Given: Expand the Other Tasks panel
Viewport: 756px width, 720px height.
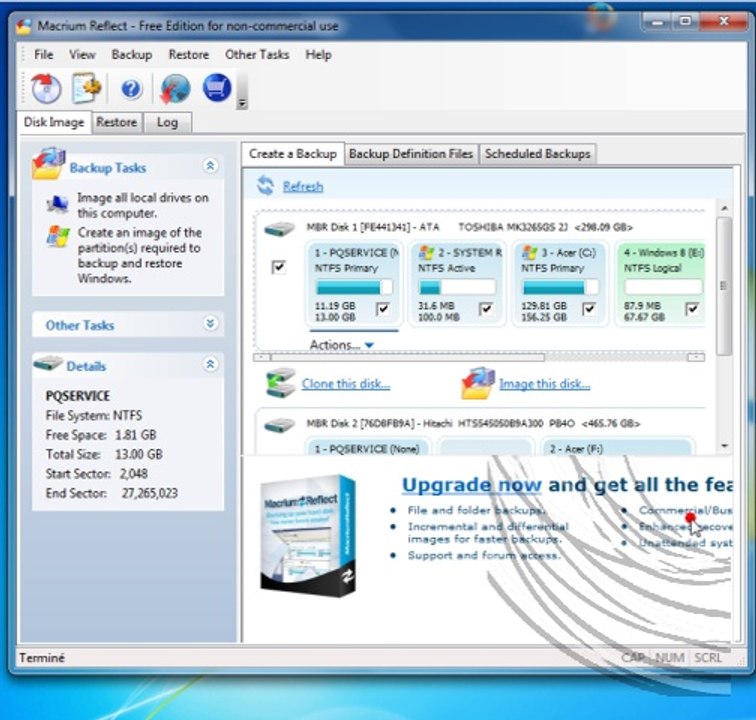Looking at the screenshot, I should click(210, 323).
